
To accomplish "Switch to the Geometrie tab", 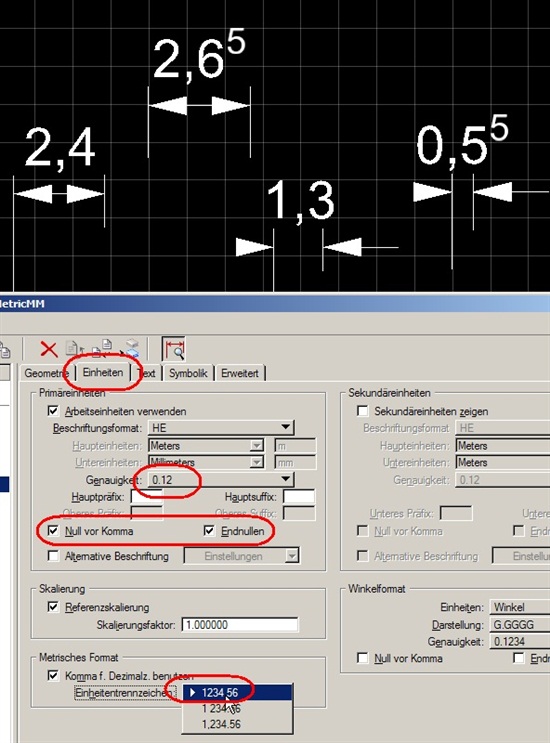I will click(x=46, y=373).
